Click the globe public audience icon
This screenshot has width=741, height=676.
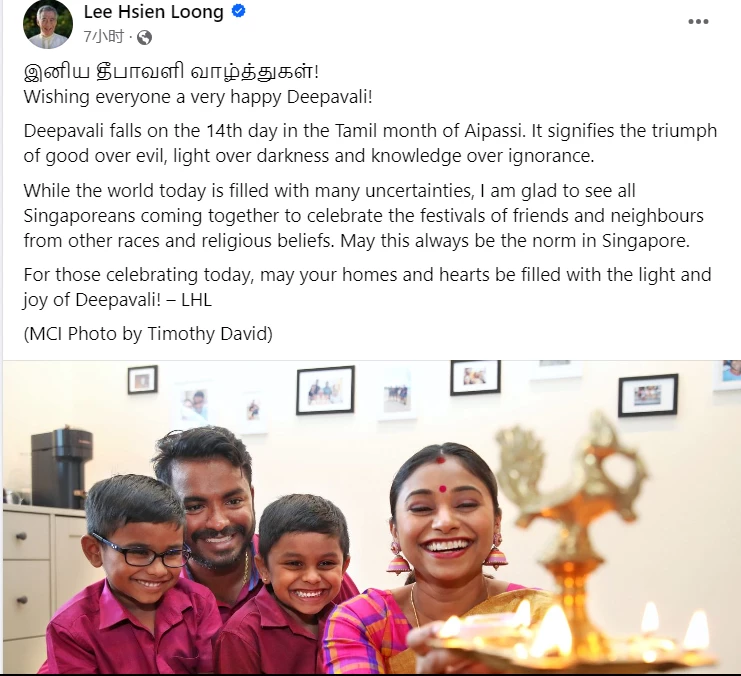(x=144, y=37)
